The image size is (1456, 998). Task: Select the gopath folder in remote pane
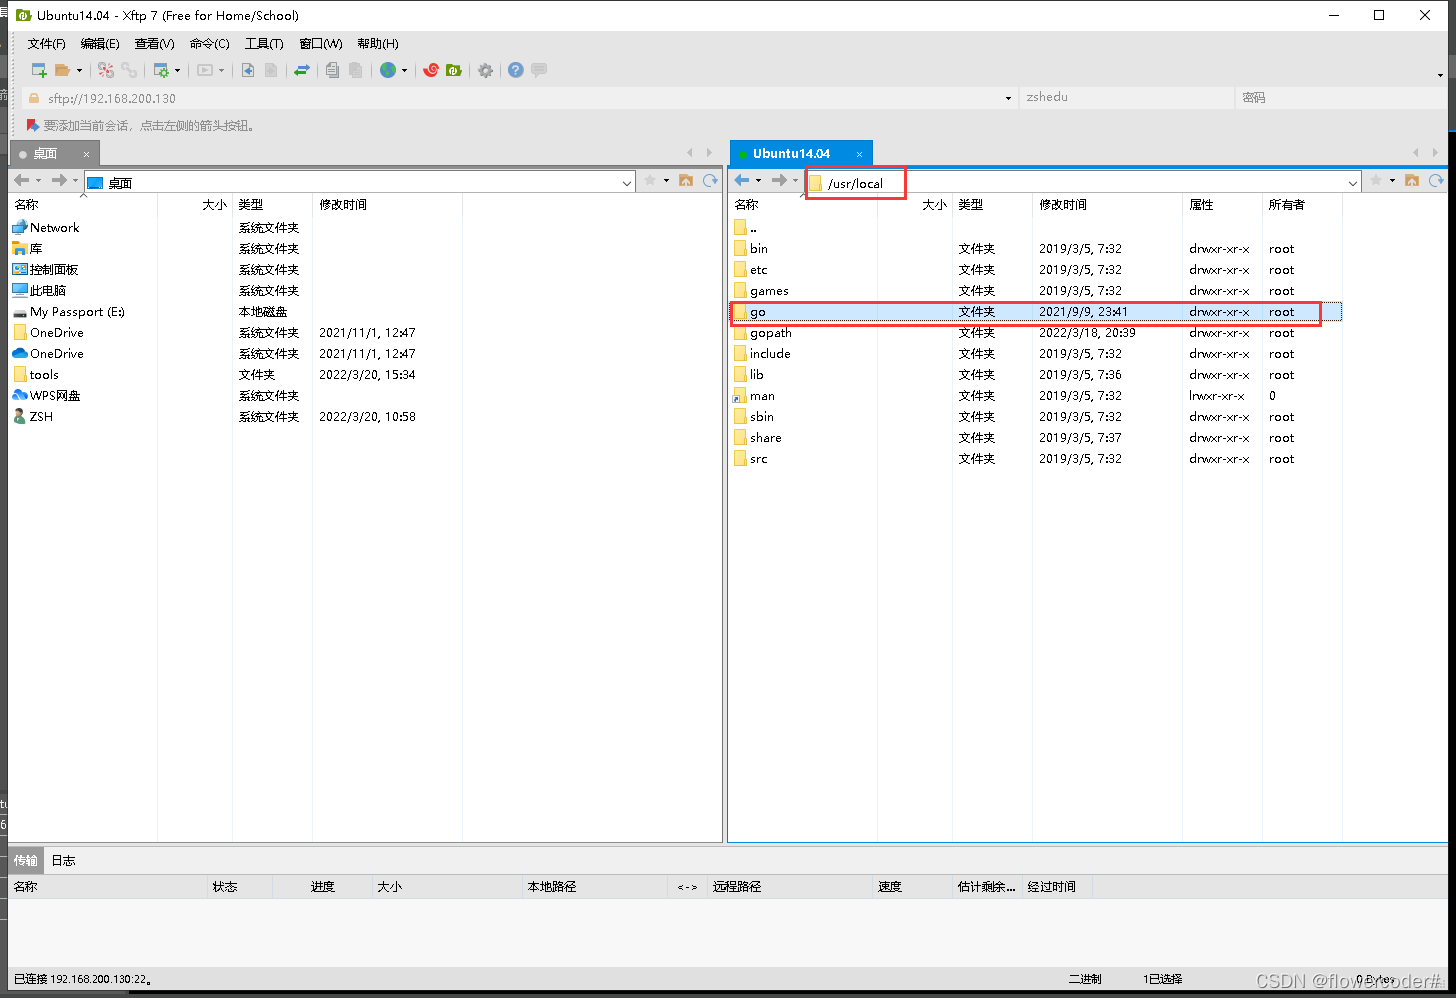[1036, 333]
